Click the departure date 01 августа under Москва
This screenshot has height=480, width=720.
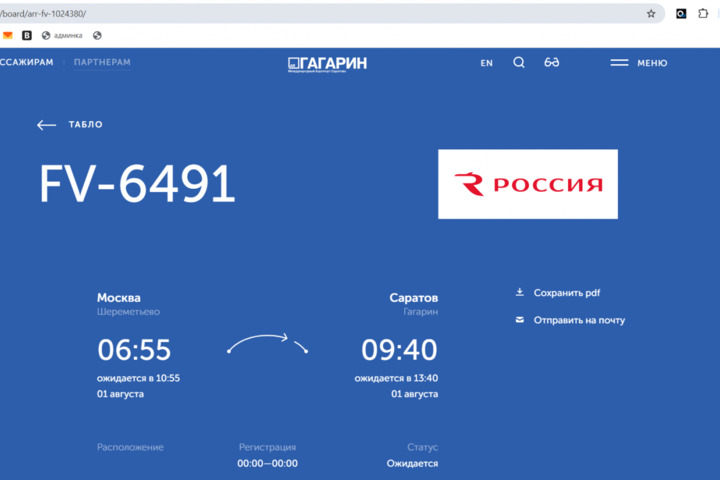tap(120, 394)
